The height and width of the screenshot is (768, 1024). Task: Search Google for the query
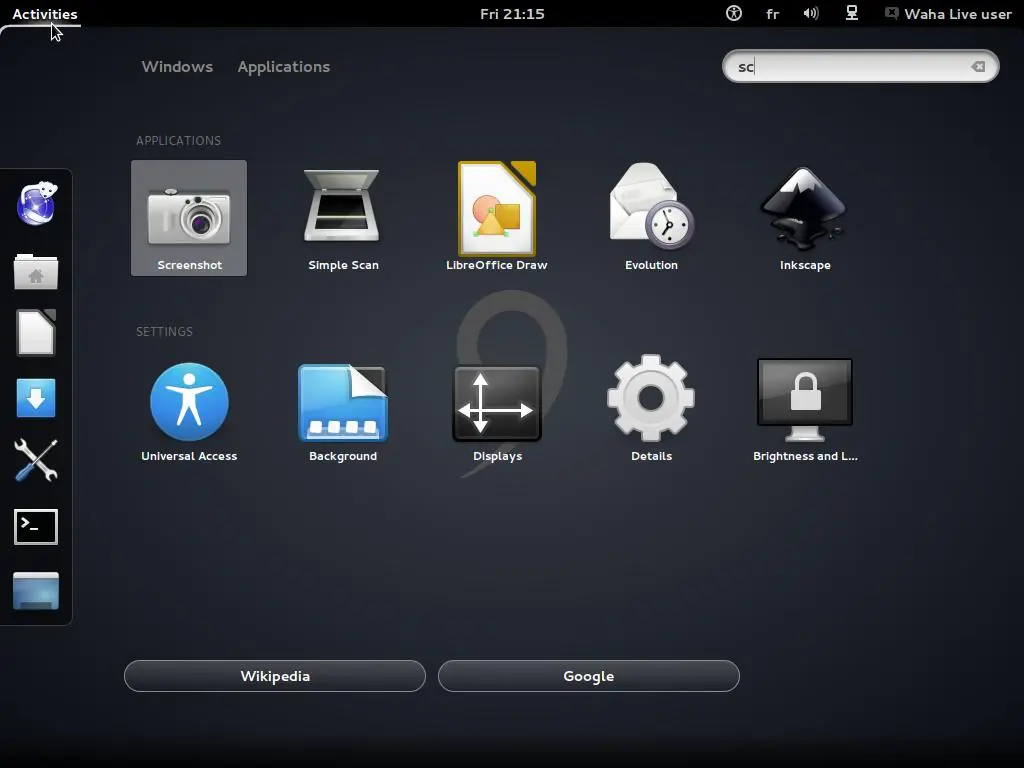click(x=588, y=676)
